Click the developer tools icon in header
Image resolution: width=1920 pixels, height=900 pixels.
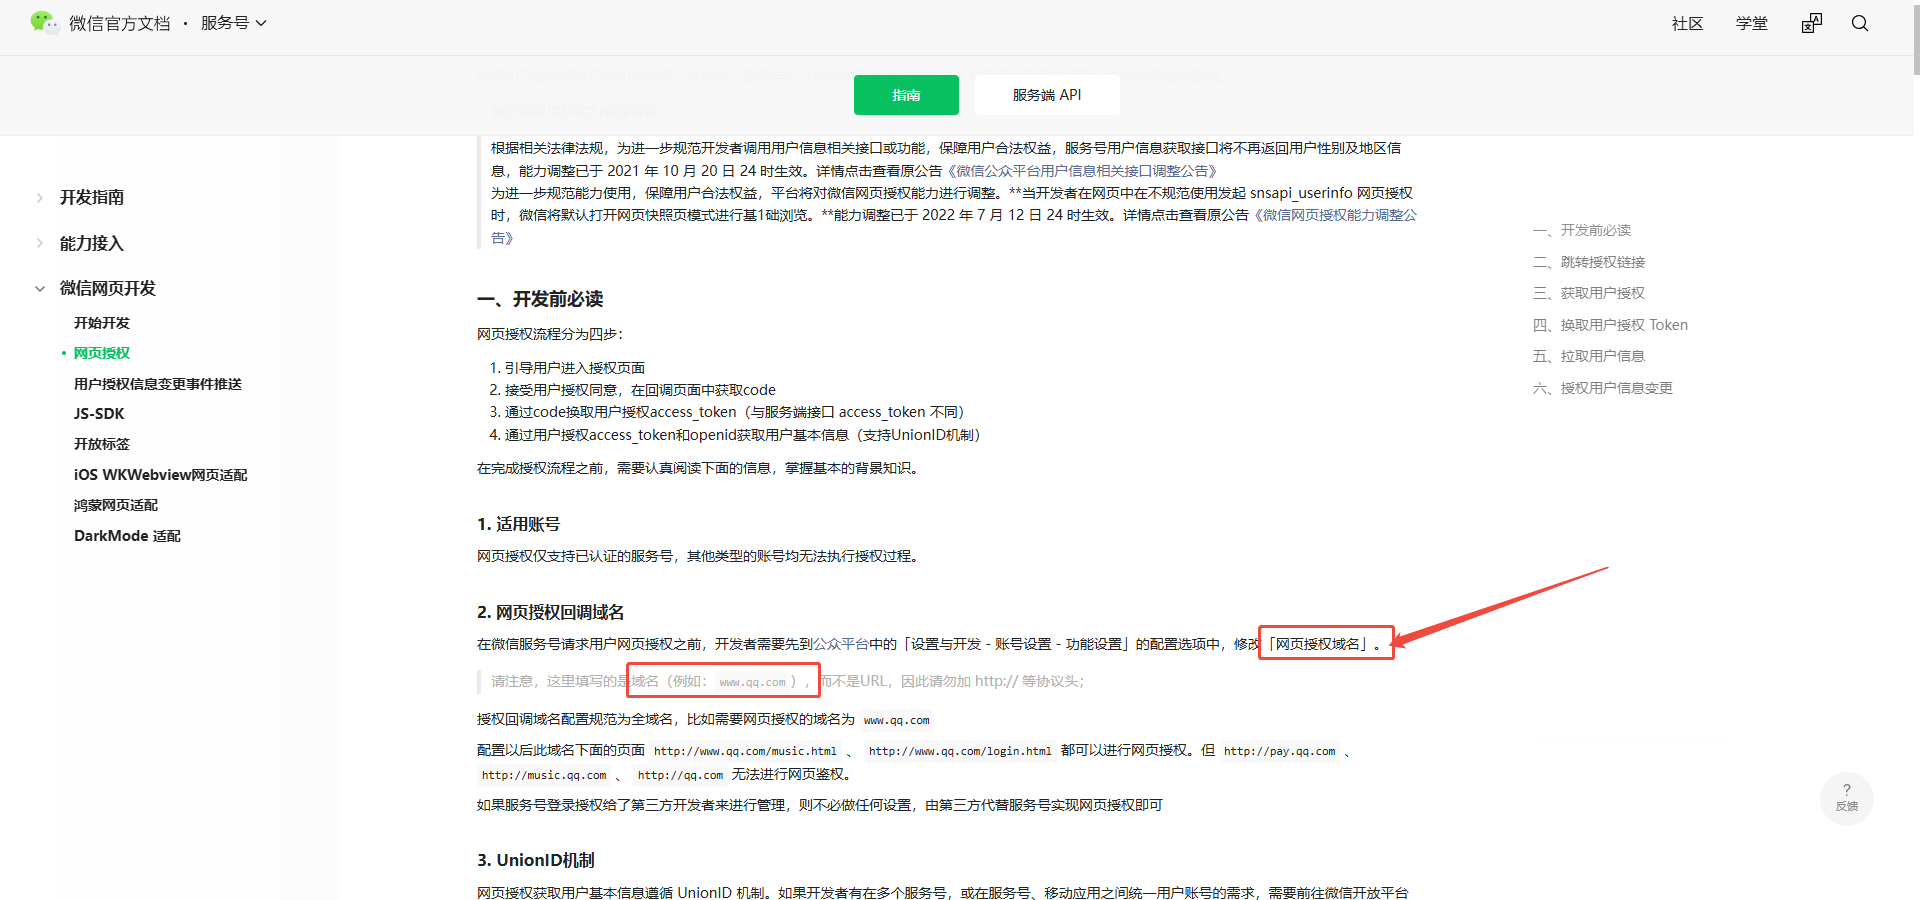click(1812, 23)
